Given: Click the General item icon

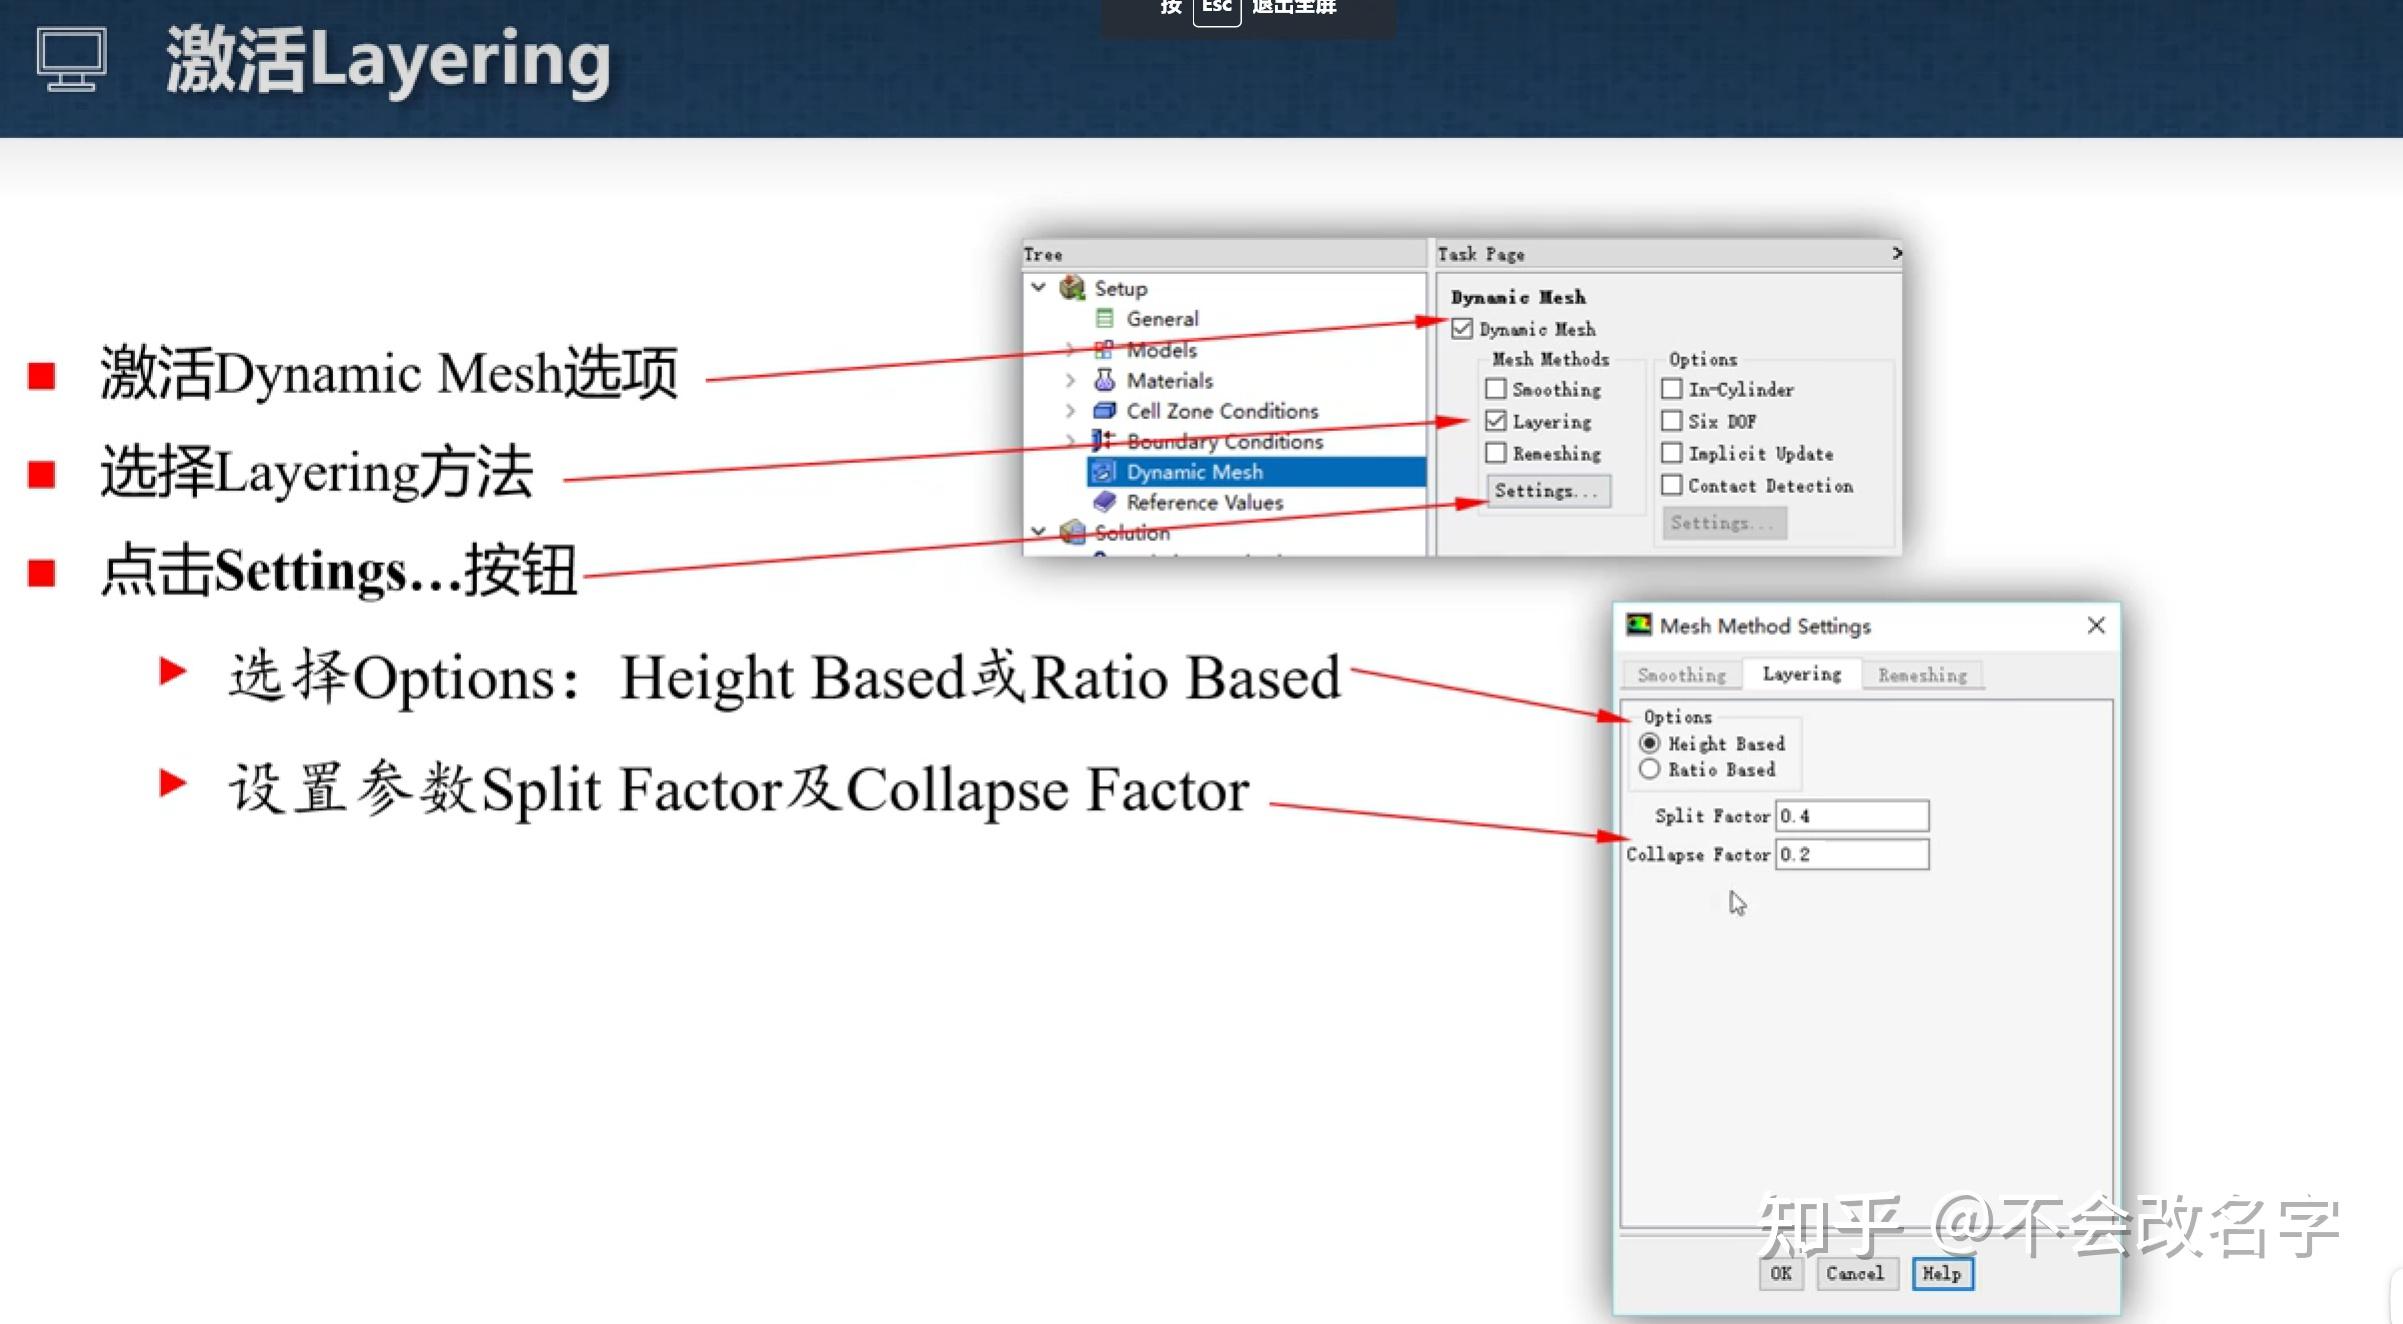Looking at the screenshot, I should click(1104, 318).
